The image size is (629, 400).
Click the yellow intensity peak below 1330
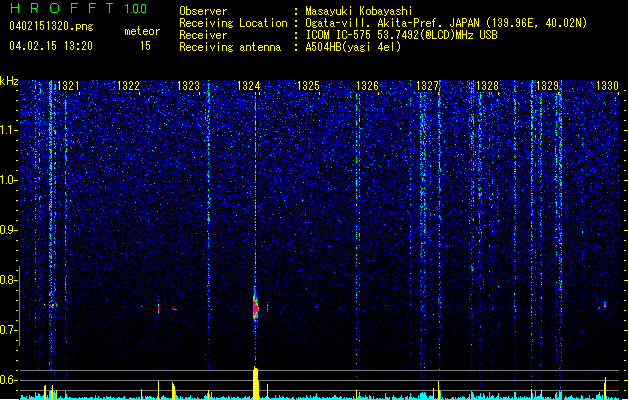point(605,388)
